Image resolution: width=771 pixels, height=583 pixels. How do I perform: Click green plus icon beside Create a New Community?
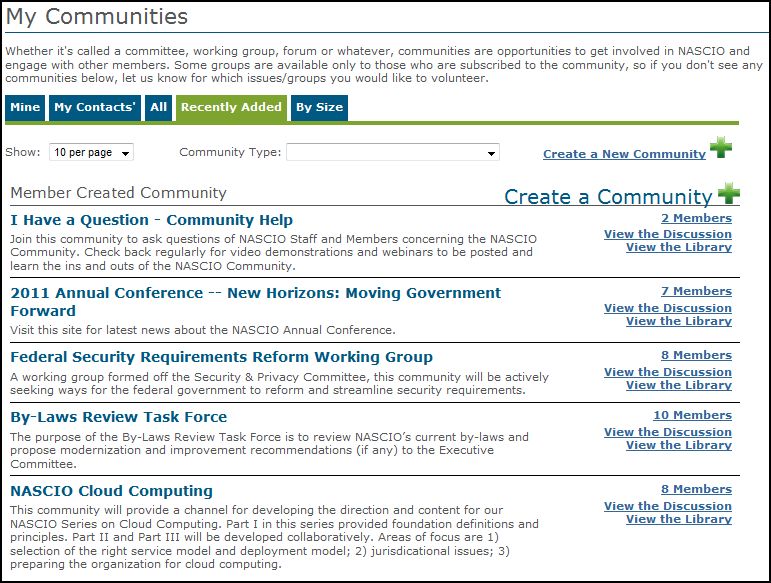721,147
